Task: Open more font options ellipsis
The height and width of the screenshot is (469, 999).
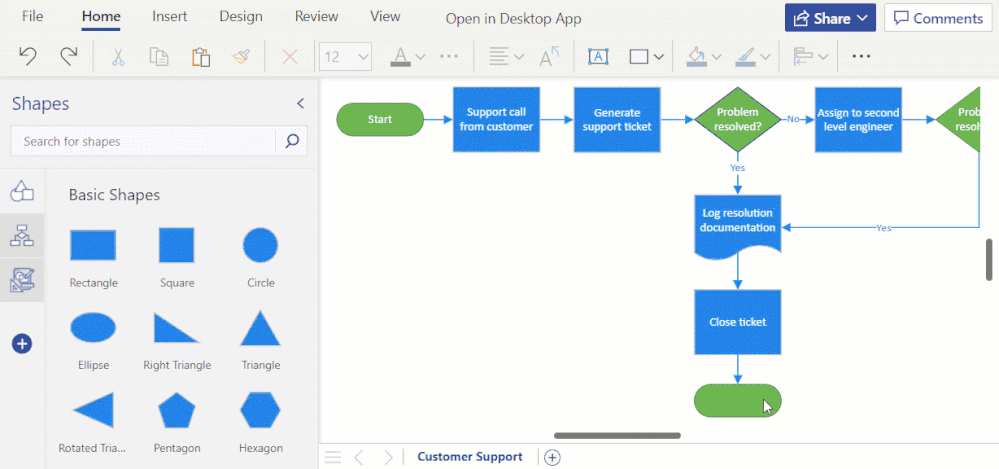Action: 449,56
